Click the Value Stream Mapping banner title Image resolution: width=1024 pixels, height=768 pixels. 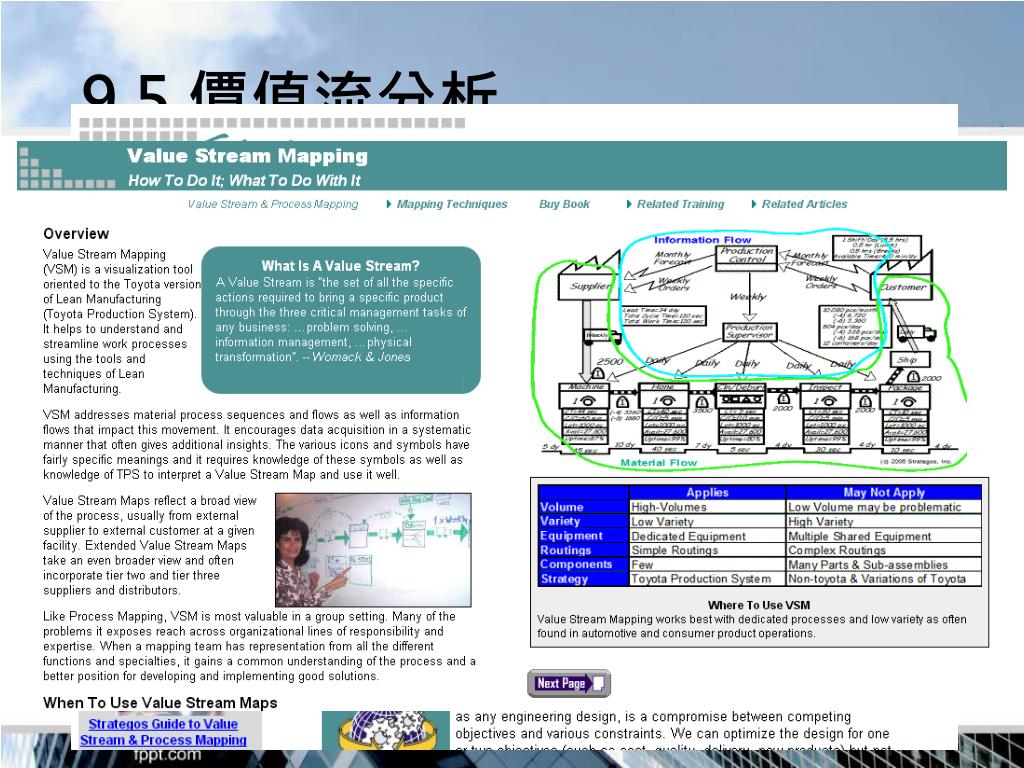[x=248, y=155]
